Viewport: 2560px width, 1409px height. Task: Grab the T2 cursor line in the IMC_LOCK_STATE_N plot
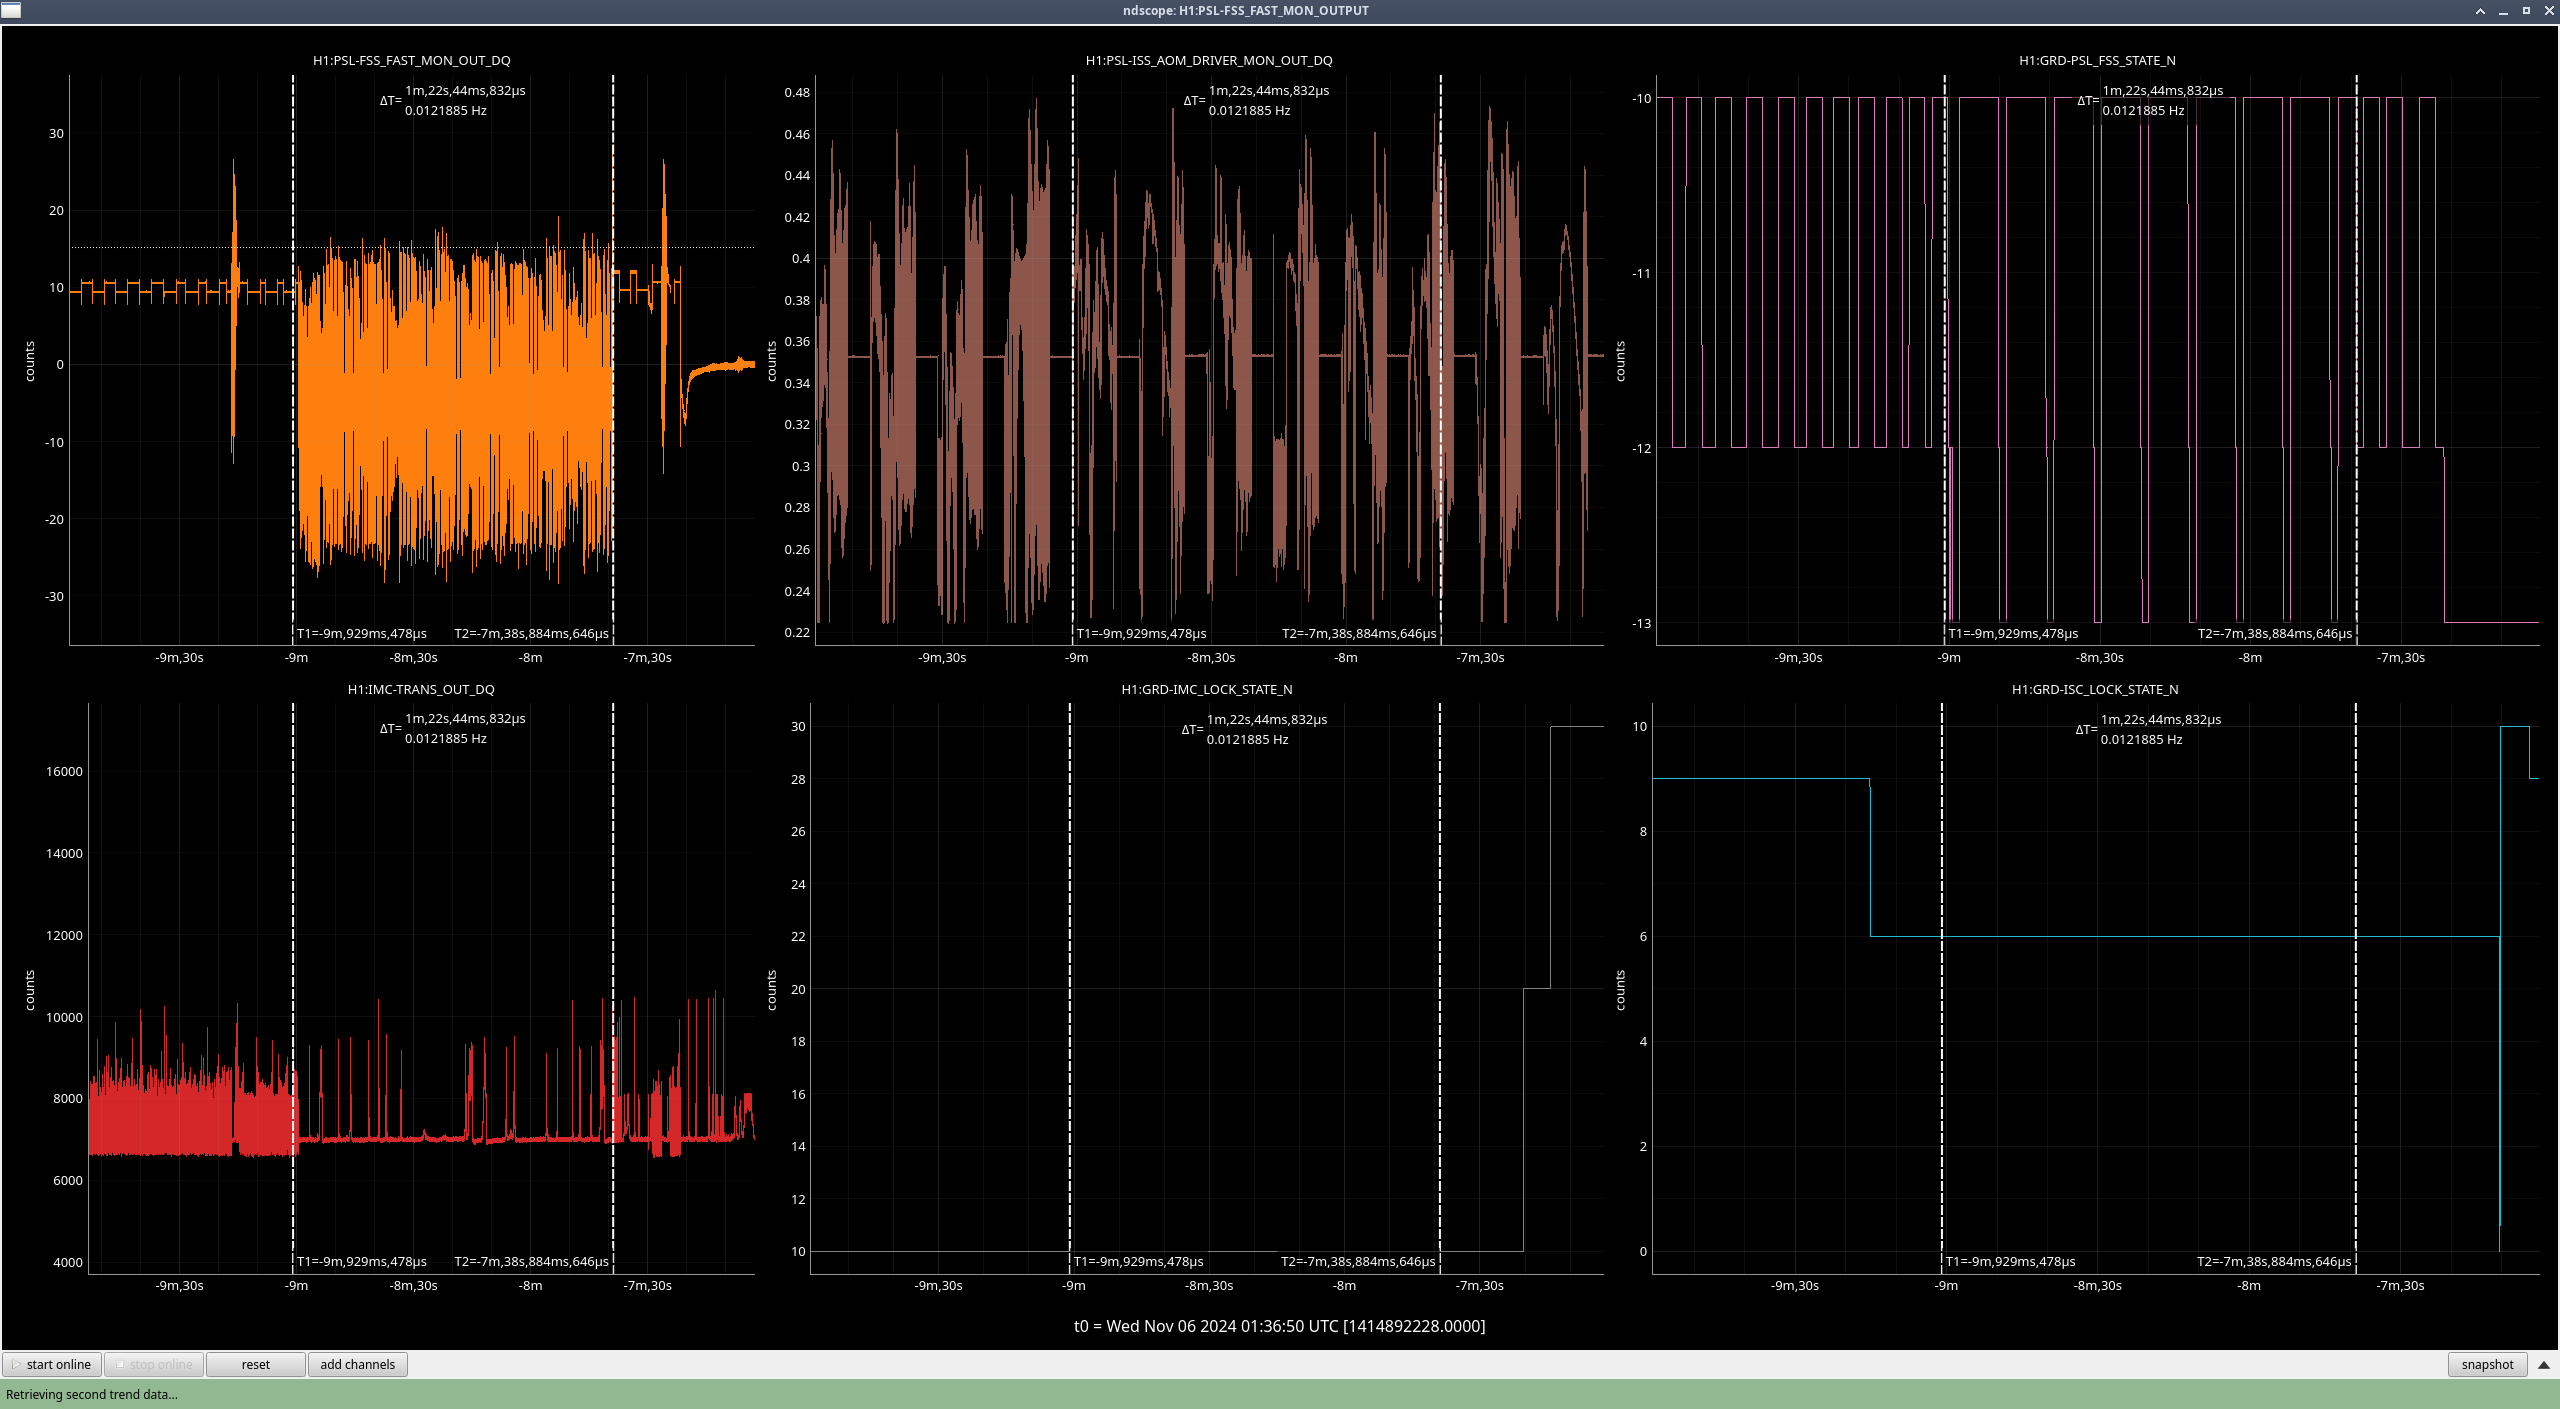click(x=1440, y=988)
